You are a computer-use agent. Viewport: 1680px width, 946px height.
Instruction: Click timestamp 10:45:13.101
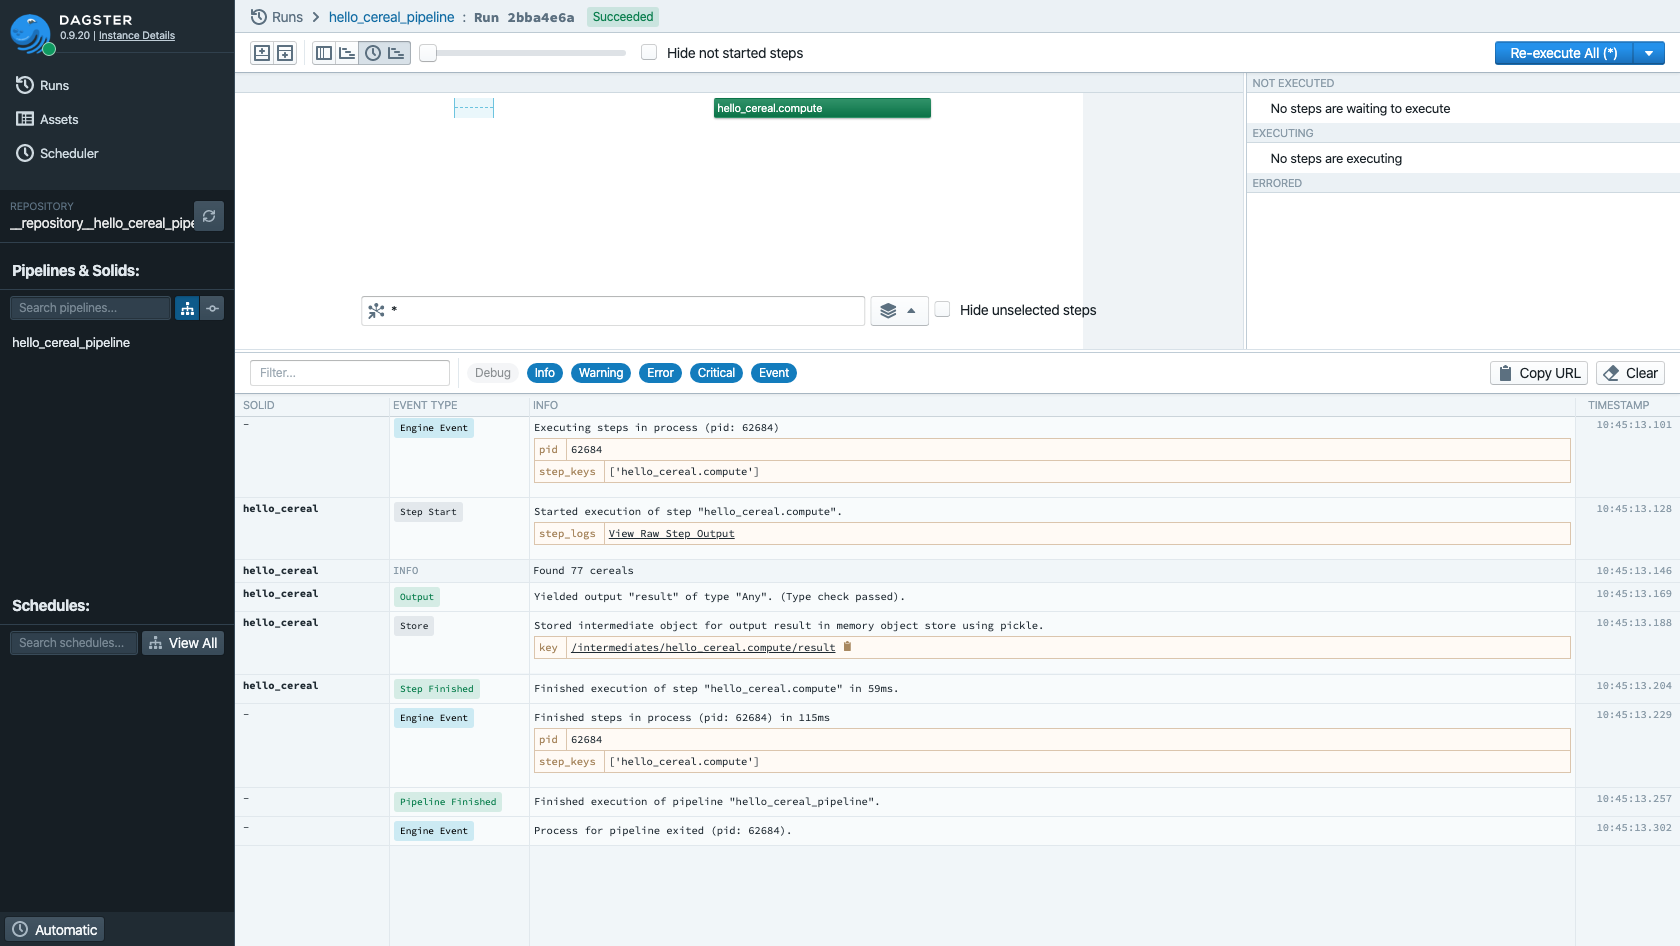click(1634, 425)
